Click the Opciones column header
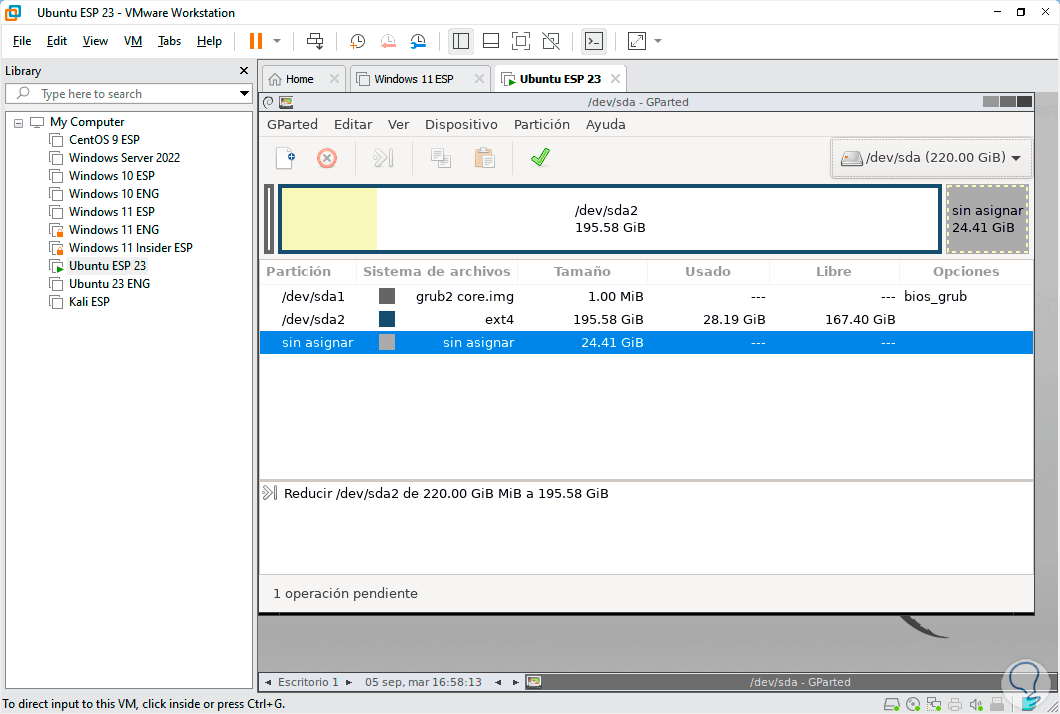The width and height of the screenshot is (1060, 714). [x=966, y=272]
